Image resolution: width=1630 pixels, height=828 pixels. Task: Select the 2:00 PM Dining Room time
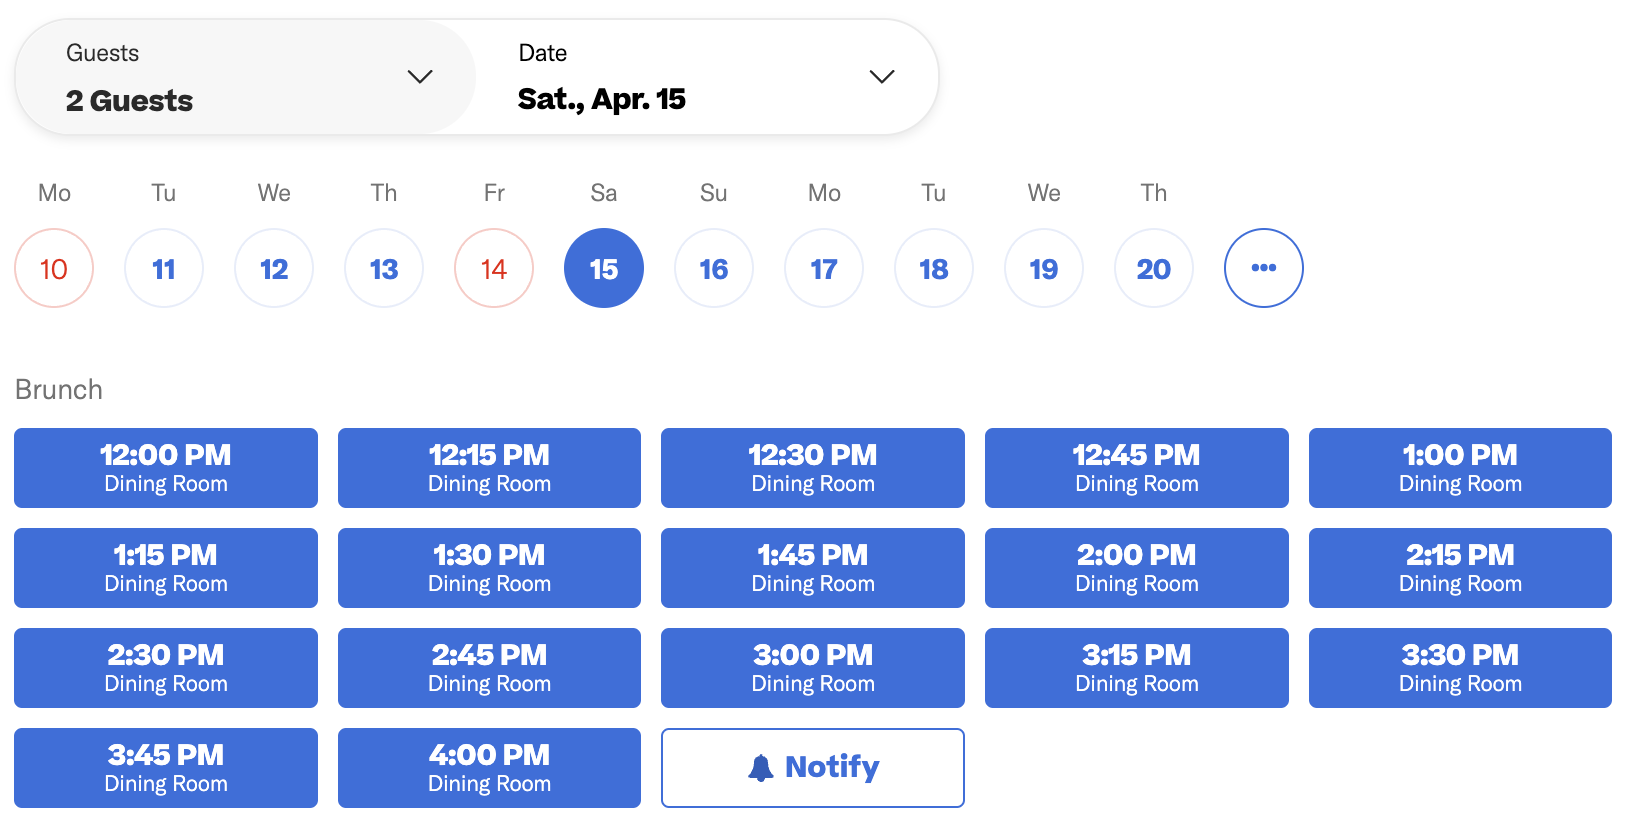pyautogui.click(x=1137, y=568)
